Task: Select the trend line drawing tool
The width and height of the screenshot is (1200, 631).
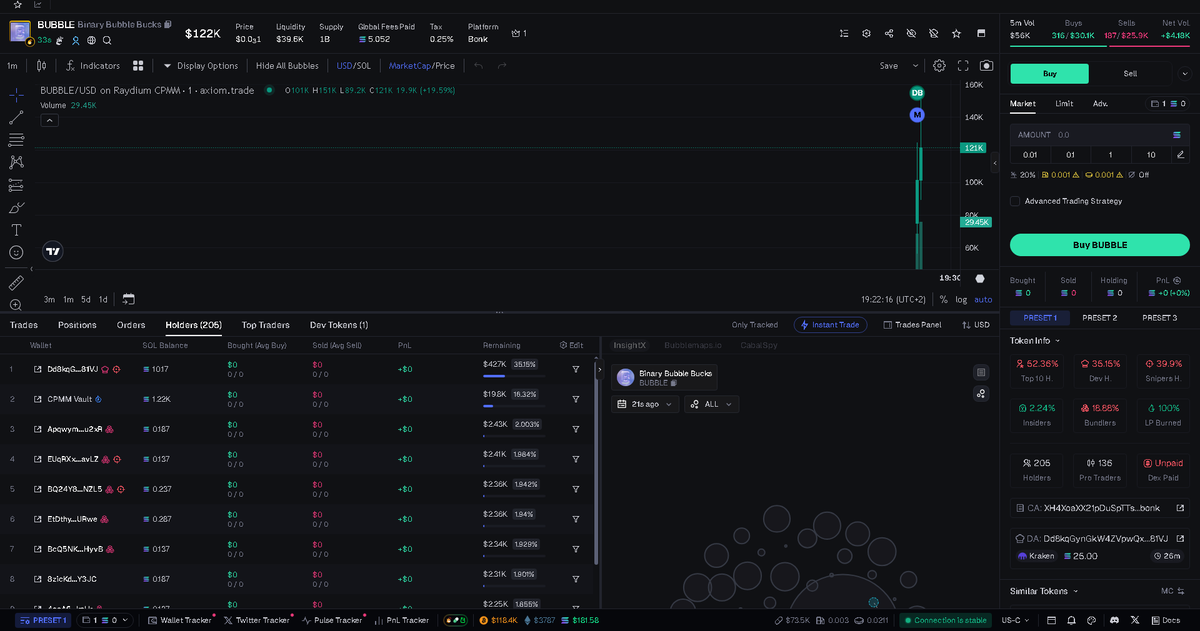Action: (x=16, y=117)
